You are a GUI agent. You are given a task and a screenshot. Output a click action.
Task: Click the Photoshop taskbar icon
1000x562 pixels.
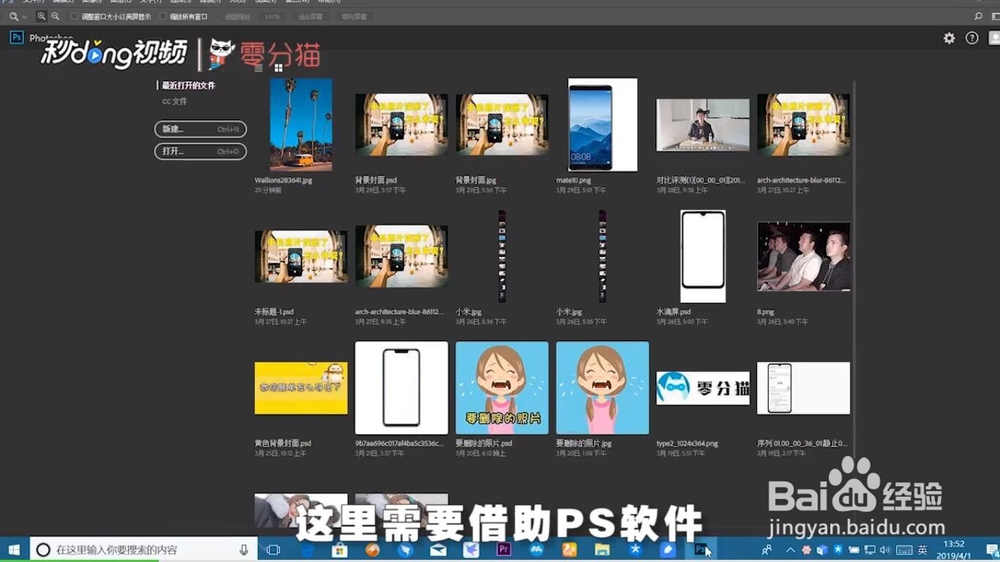pyautogui.click(x=700, y=549)
